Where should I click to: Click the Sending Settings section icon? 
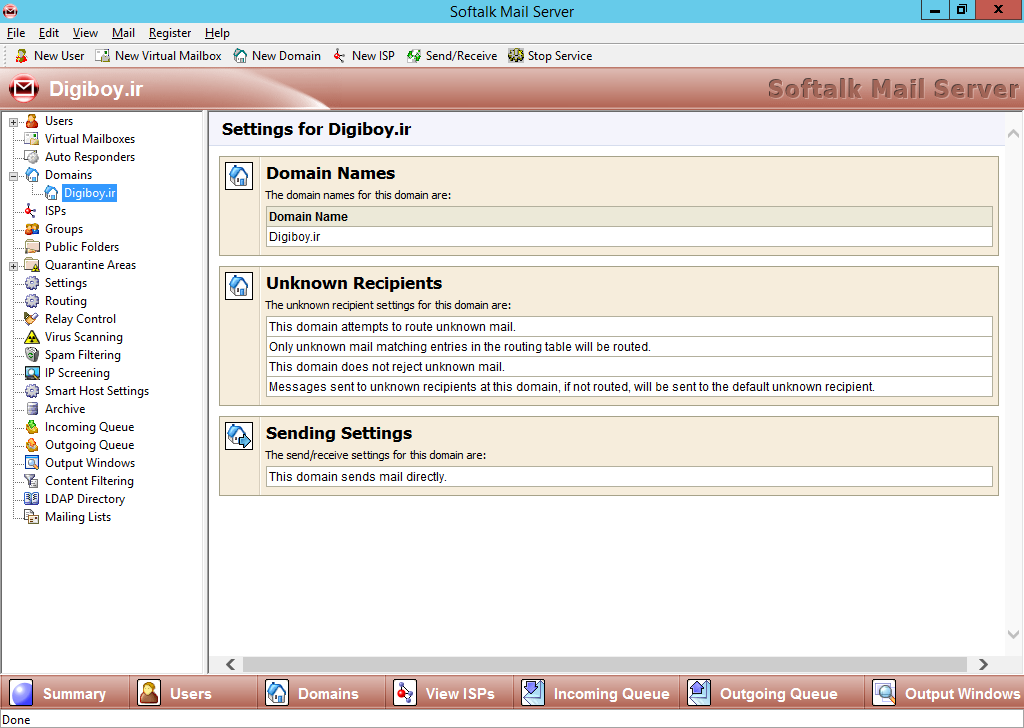239,435
